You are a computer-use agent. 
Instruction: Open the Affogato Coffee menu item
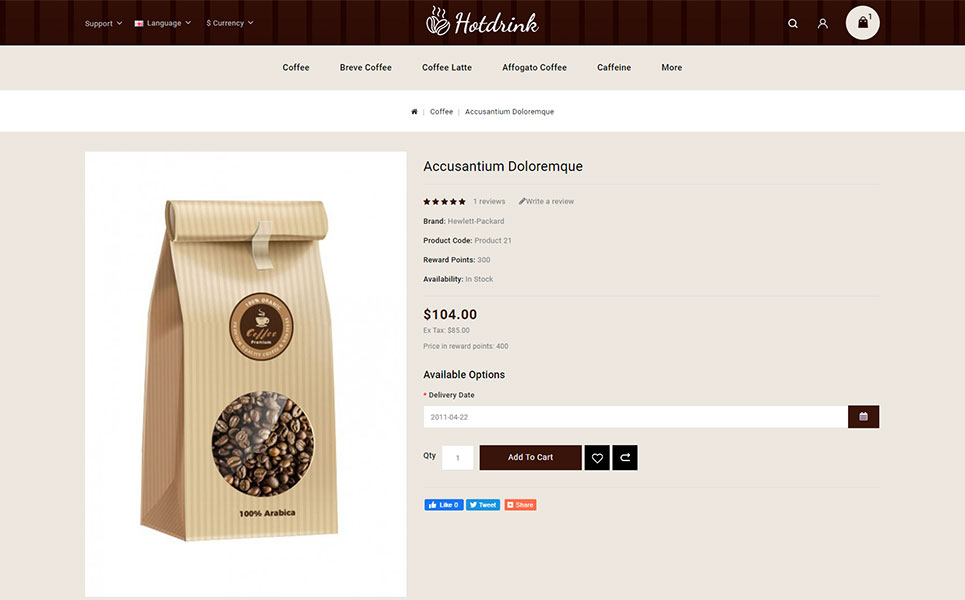pos(534,68)
